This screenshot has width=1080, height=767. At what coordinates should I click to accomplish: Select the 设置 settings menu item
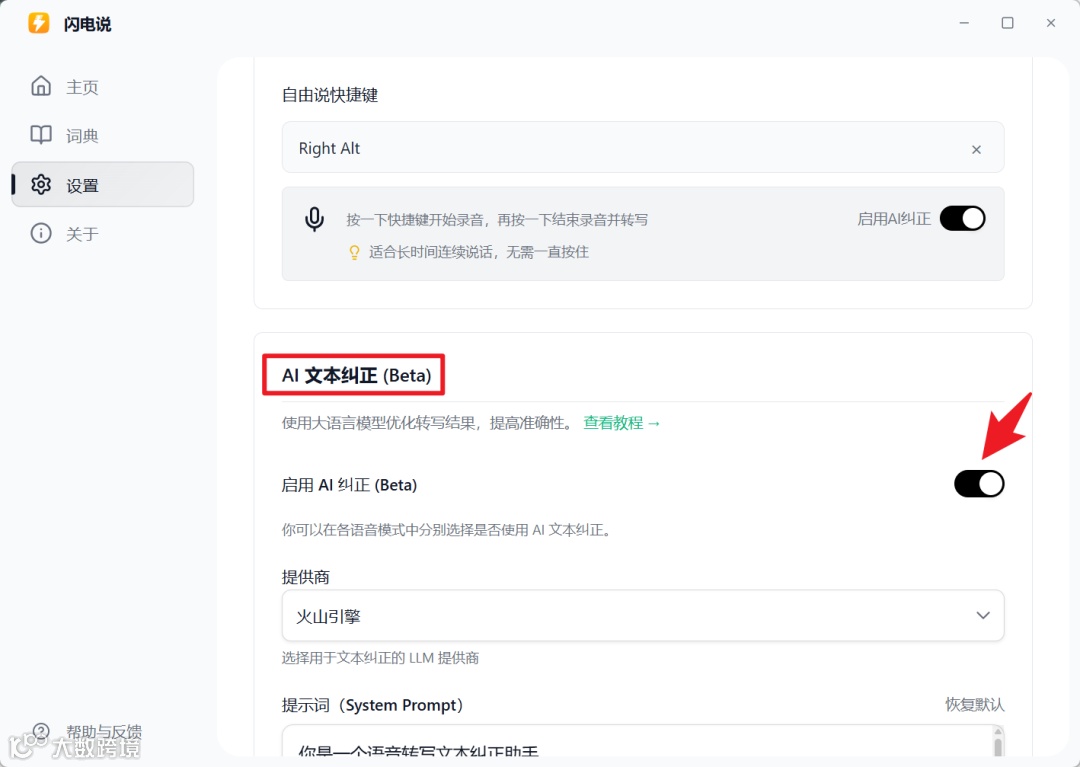pyautogui.click(x=102, y=185)
